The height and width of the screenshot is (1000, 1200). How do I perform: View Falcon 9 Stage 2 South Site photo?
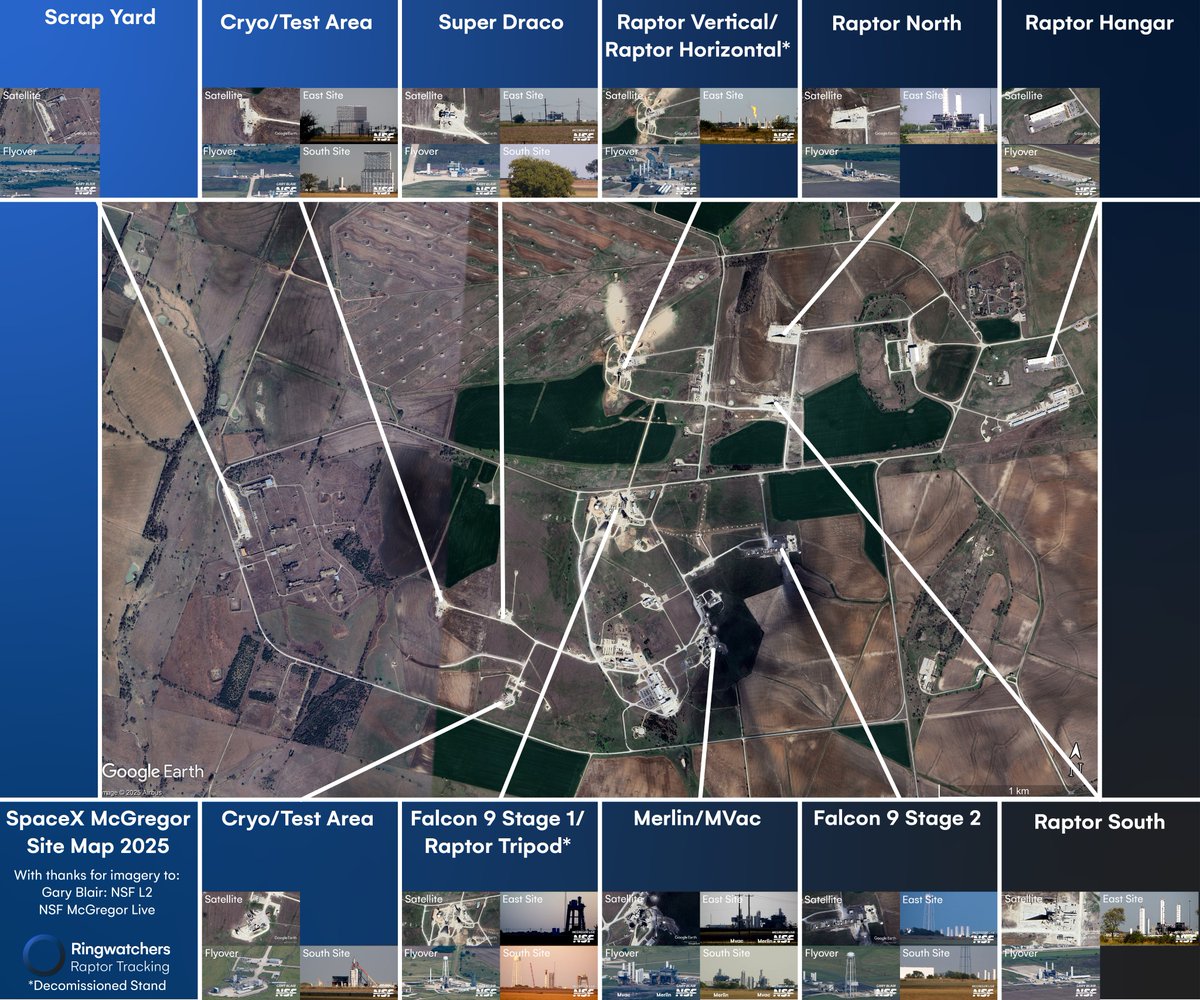click(x=948, y=972)
